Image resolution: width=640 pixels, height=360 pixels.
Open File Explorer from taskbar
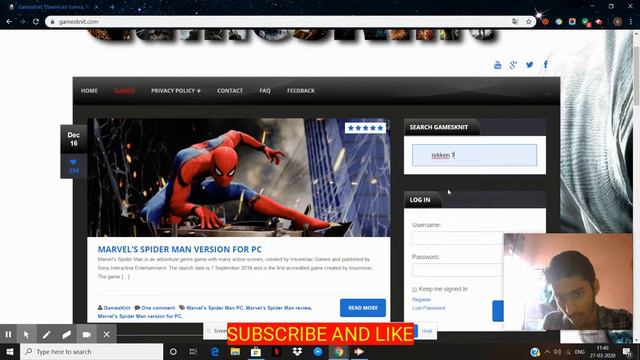click(x=235, y=351)
